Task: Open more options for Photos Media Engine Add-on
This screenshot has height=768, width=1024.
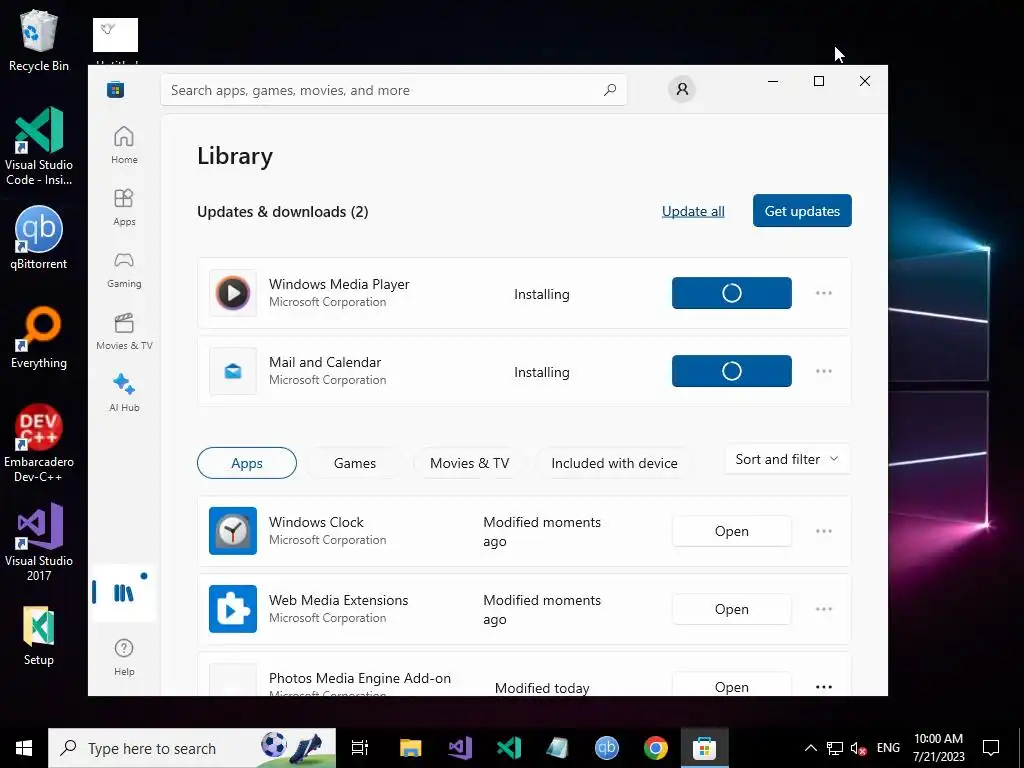Action: click(x=824, y=686)
